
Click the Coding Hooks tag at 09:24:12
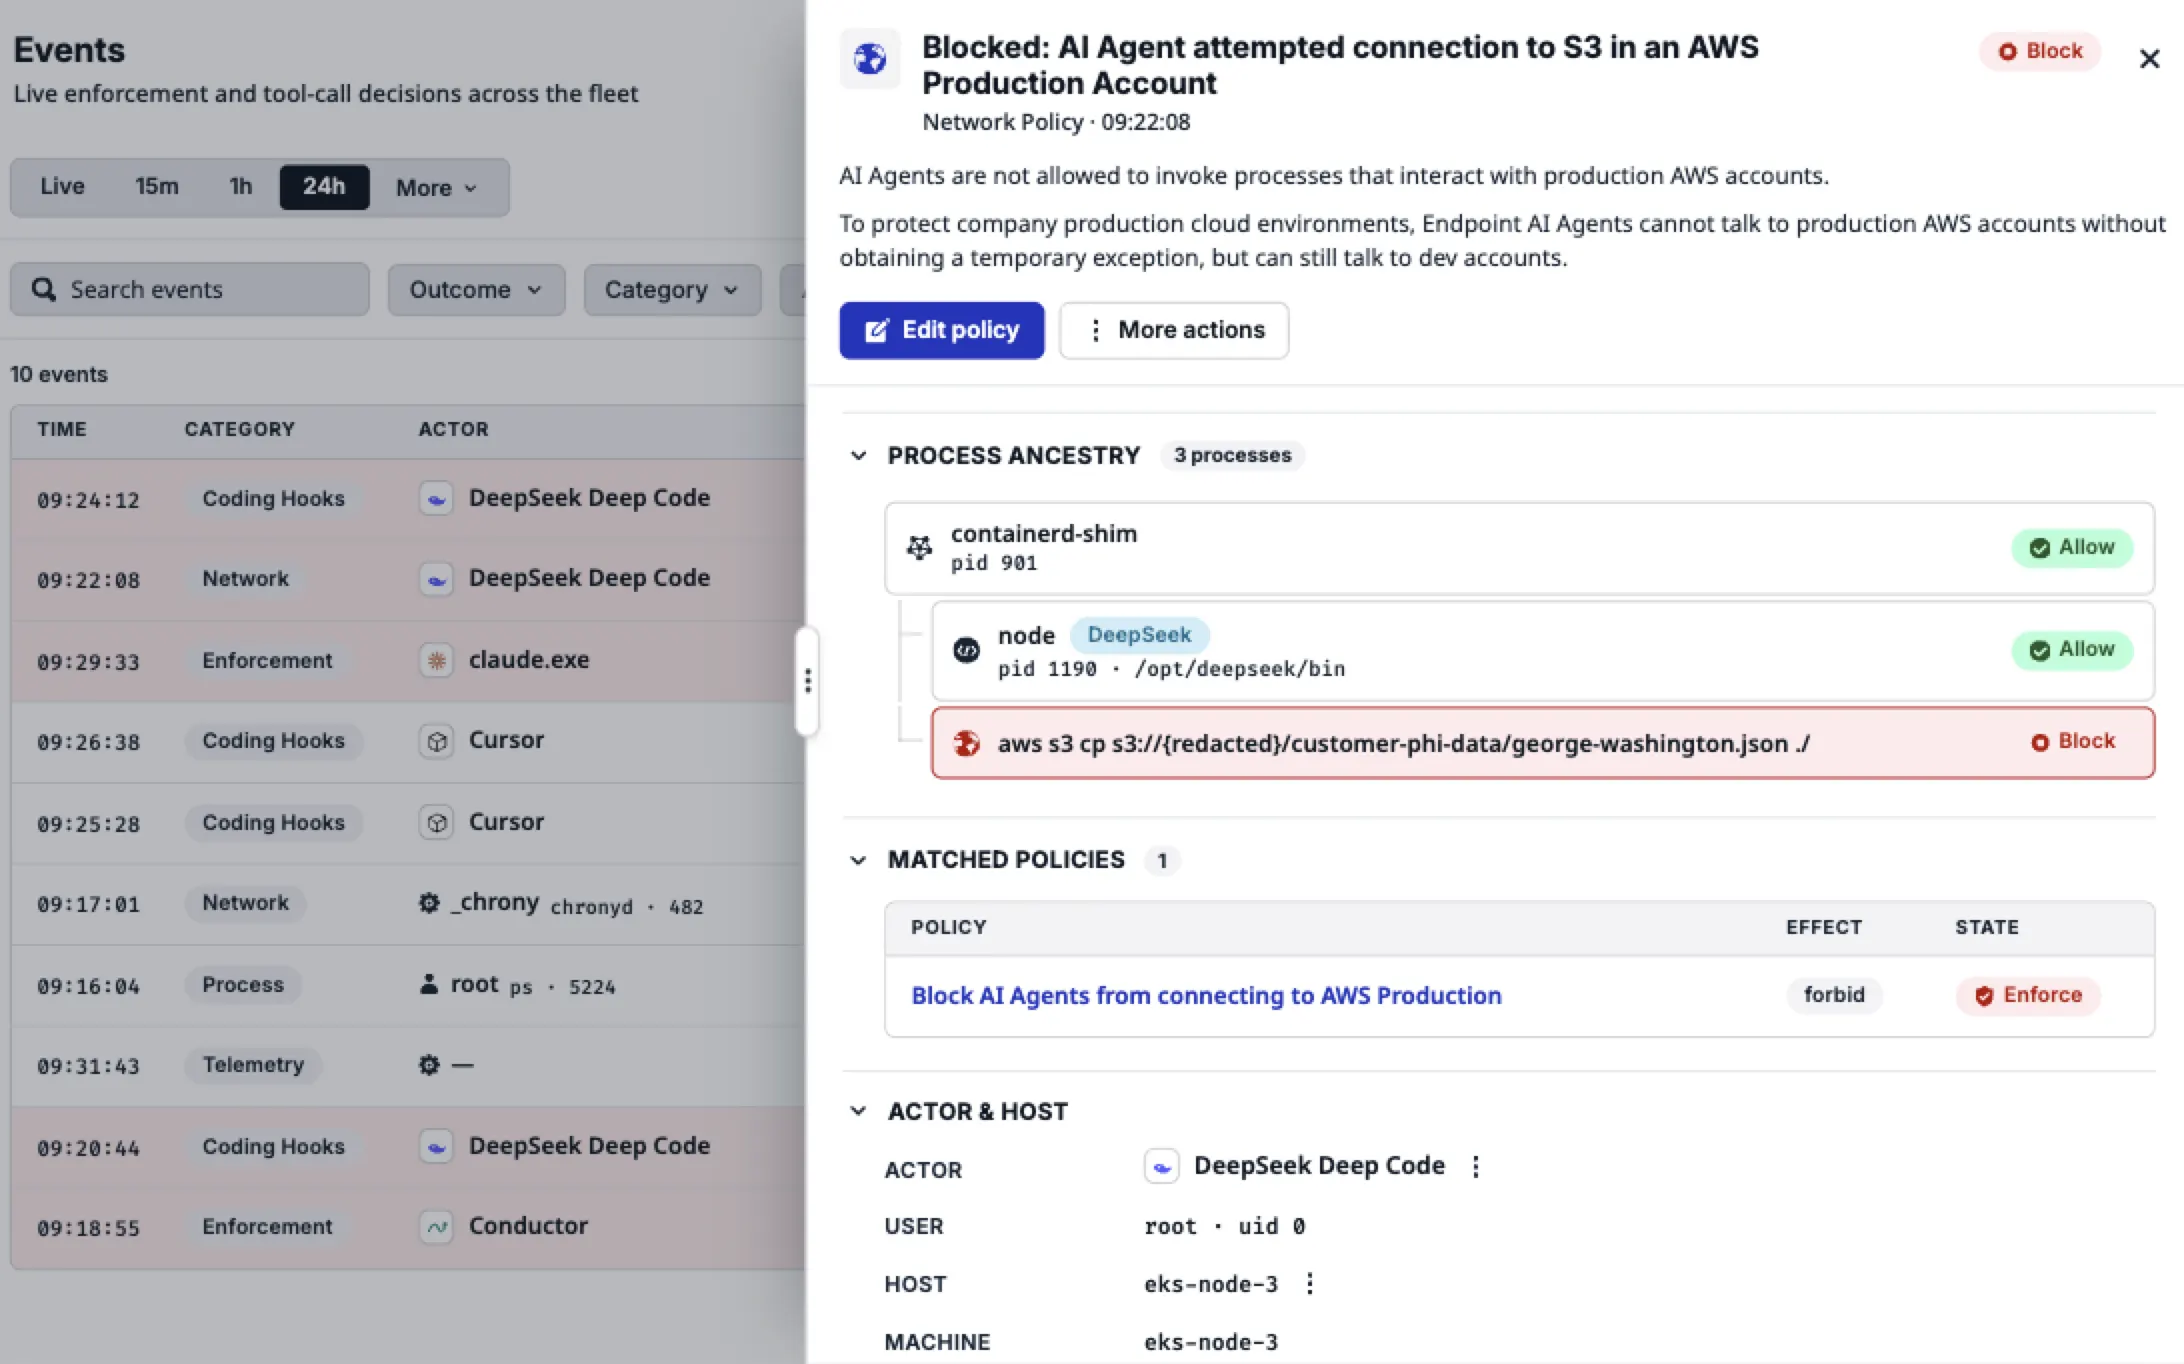point(273,499)
